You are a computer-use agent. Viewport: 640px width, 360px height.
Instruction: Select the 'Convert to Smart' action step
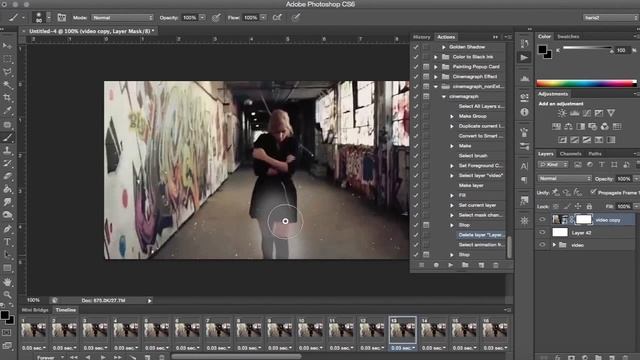click(481, 136)
